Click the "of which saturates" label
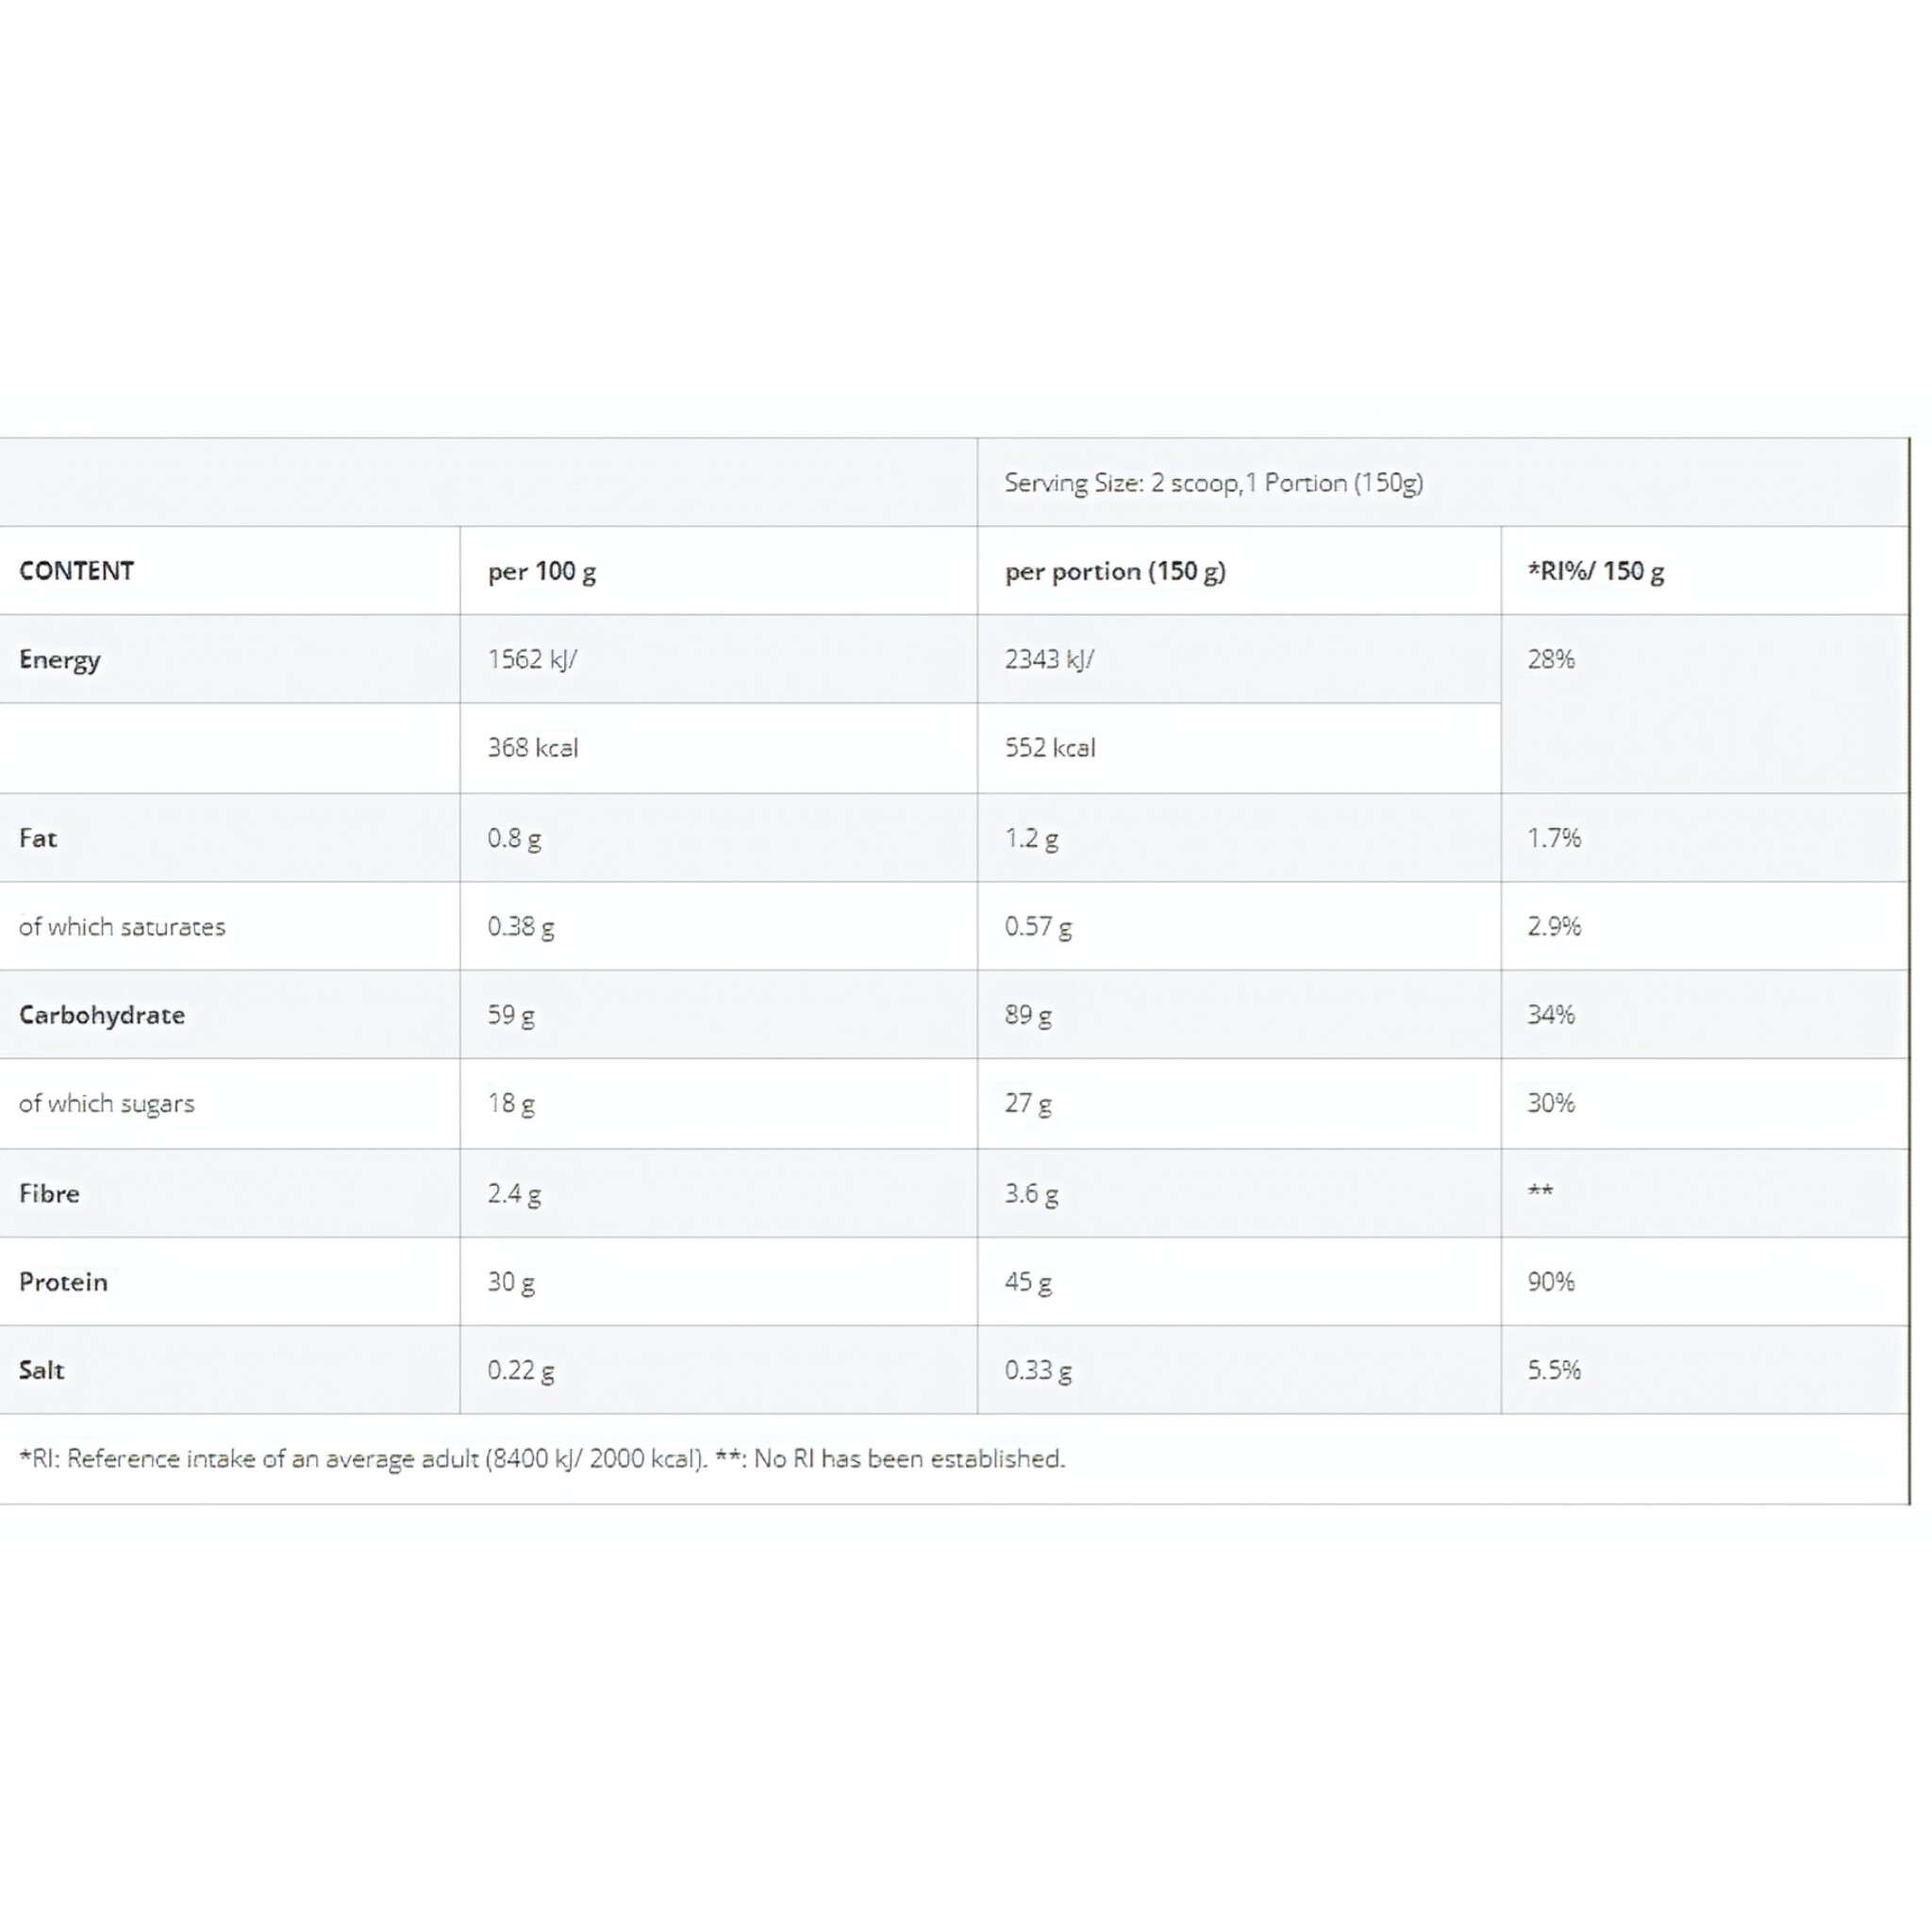 pos(122,927)
